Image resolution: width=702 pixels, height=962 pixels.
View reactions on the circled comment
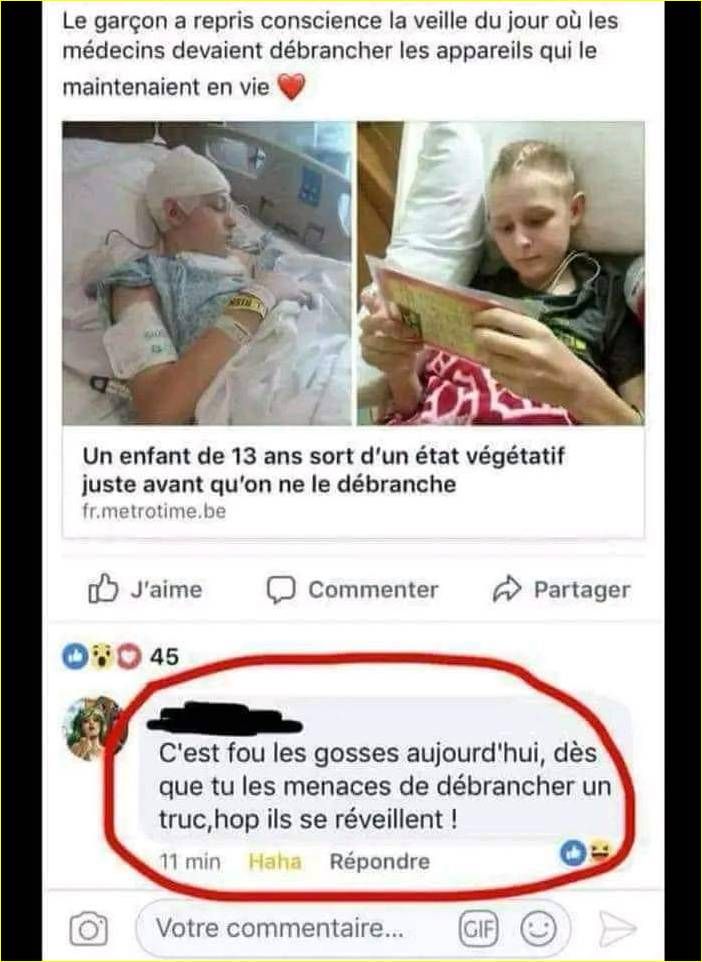[x=587, y=853]
